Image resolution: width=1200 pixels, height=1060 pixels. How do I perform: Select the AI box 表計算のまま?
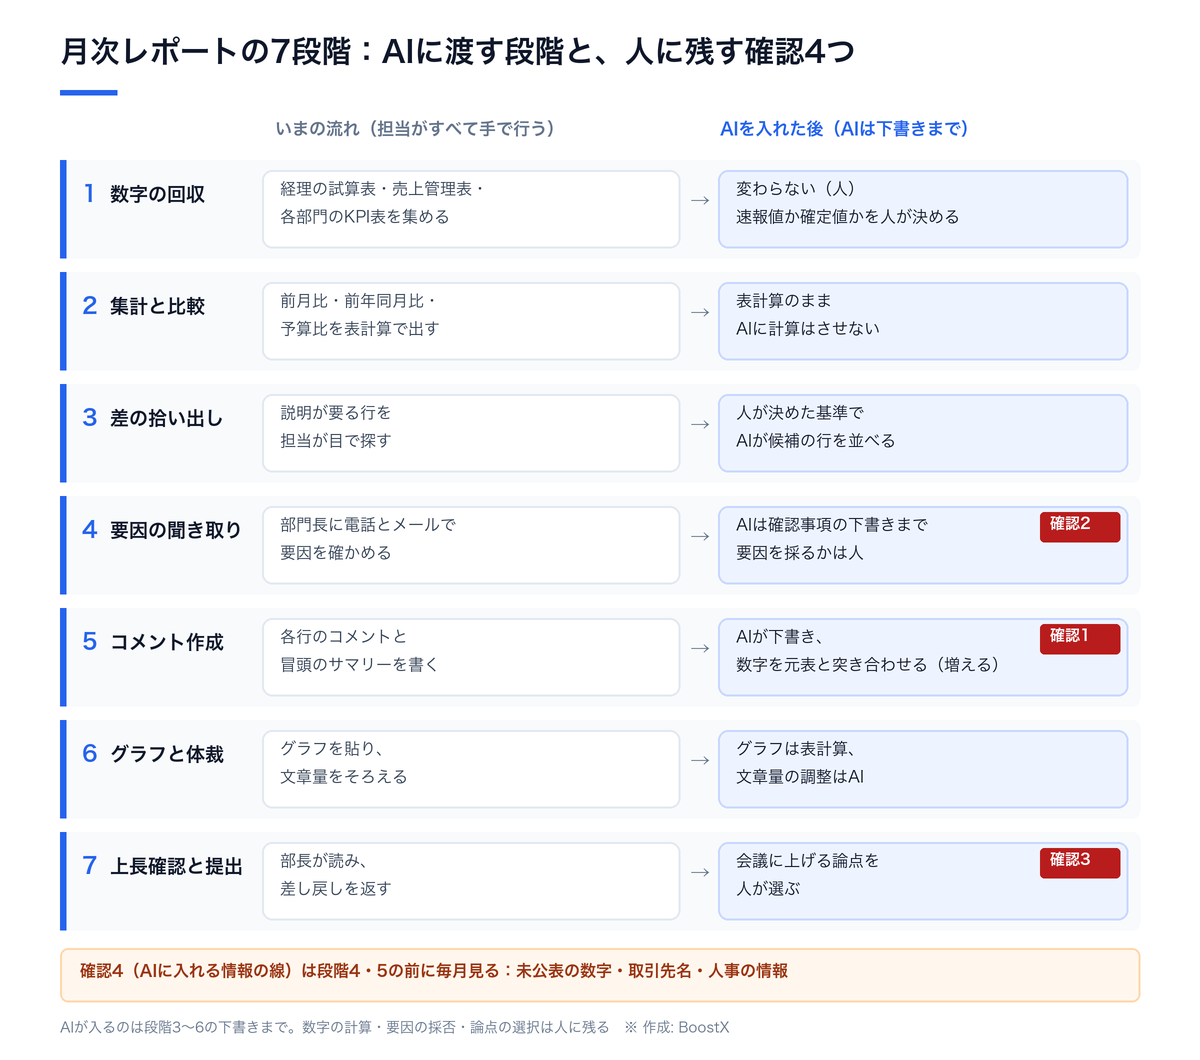click(x=923, y=321)
